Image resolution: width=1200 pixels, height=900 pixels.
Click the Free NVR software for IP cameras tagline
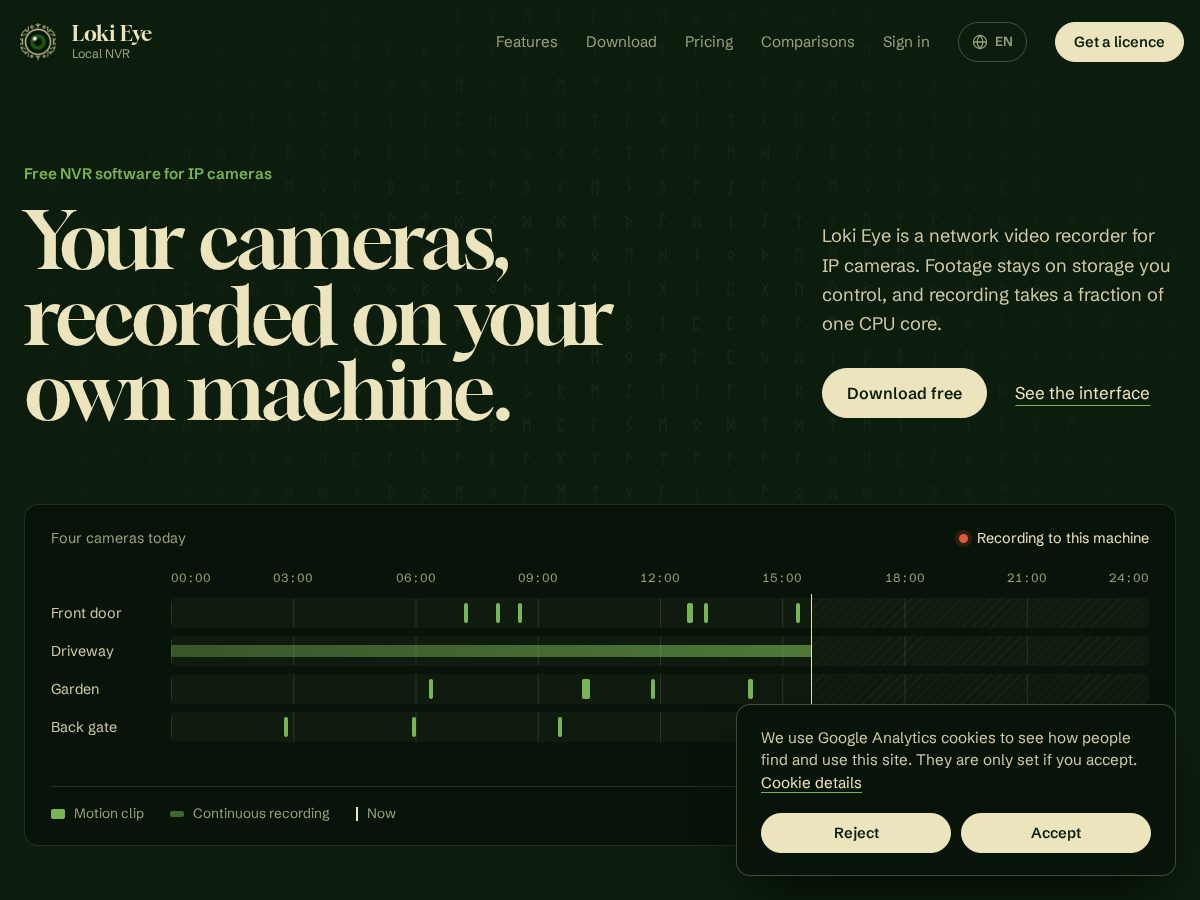[148, 174]
